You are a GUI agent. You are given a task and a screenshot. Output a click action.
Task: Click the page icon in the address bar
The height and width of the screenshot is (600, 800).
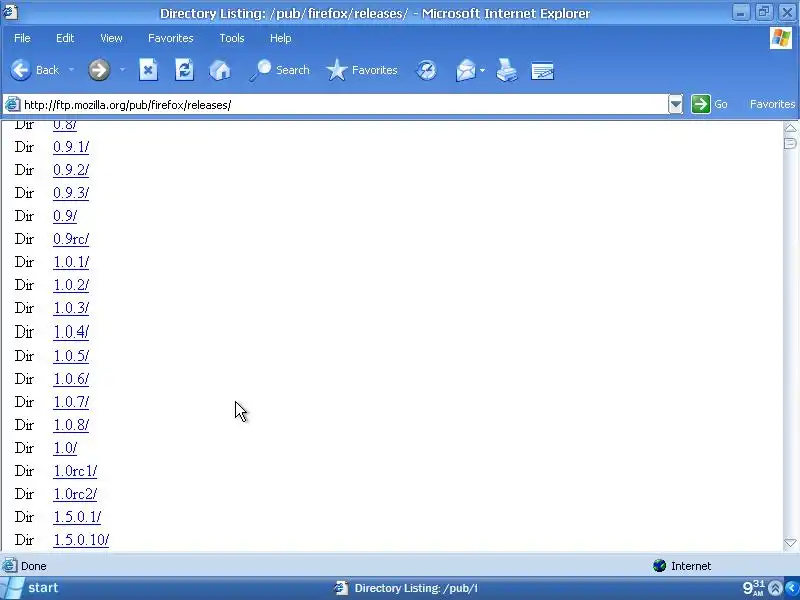(x=12, y=105)
